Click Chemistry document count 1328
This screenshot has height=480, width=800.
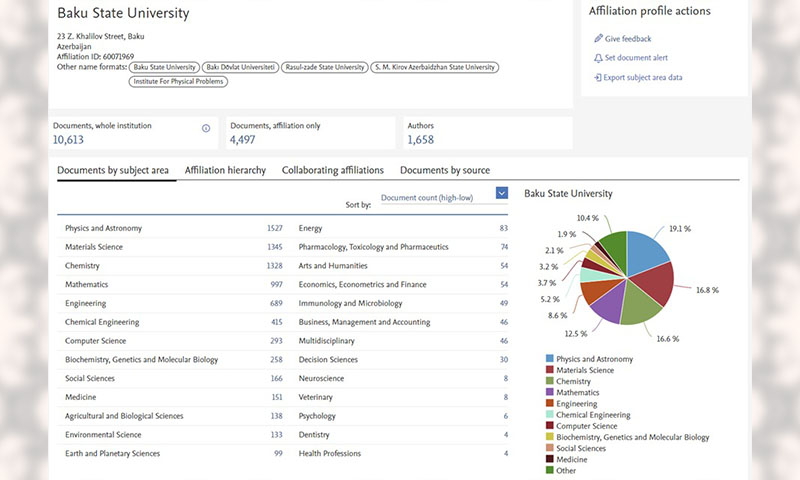point(274,266)
